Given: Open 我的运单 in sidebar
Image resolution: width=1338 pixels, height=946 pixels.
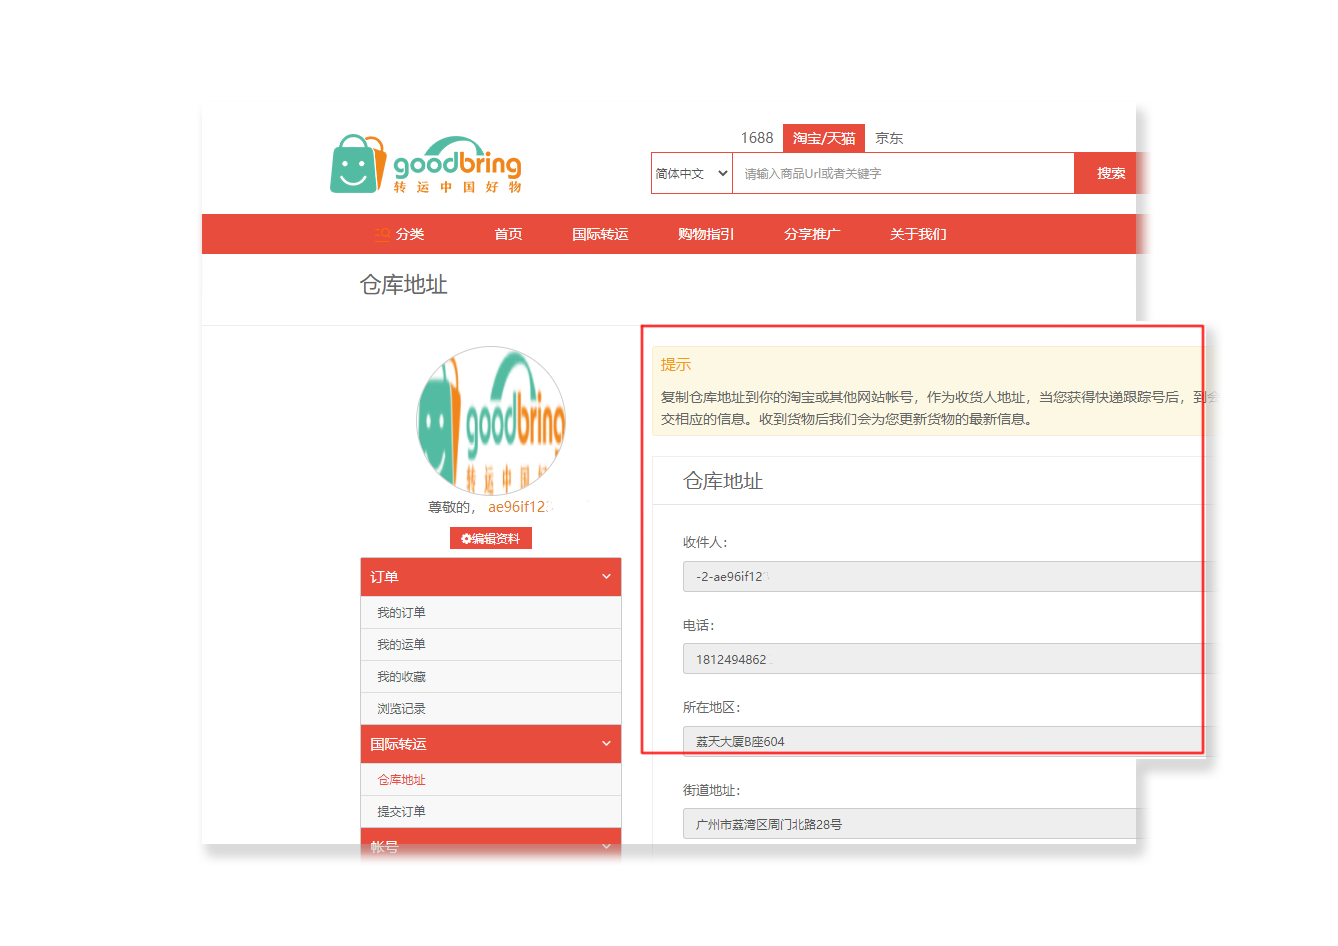Looking at the screenshot, I should tap(491, 645).
